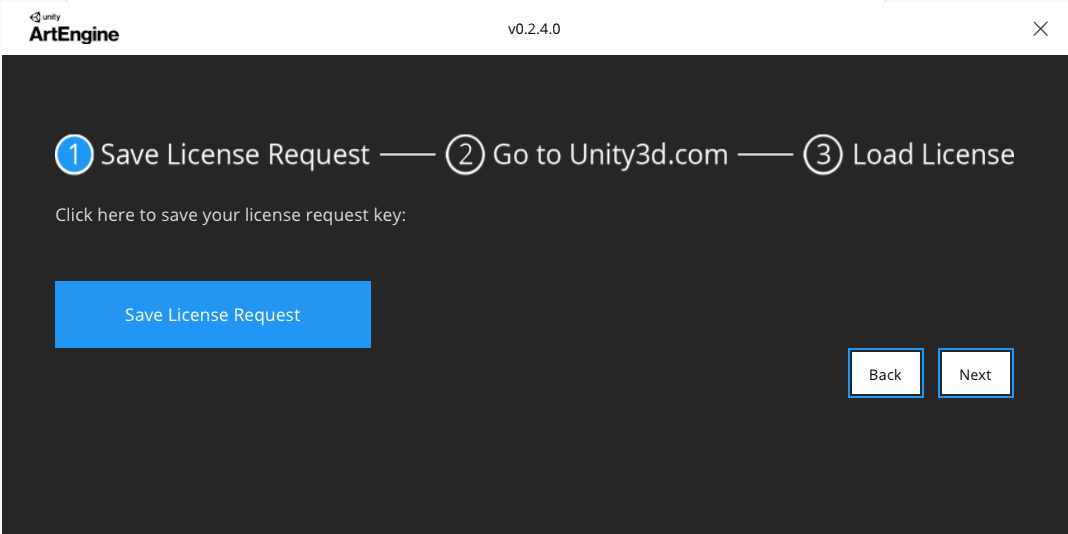The image size is (1068, 534).
Task: Close the ArtEngine license window
Action: (1040, 29)
